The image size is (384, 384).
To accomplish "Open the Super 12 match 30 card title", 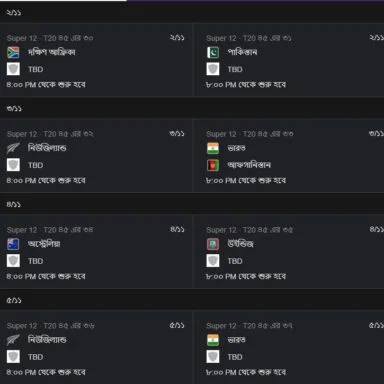I will [50, 38].
